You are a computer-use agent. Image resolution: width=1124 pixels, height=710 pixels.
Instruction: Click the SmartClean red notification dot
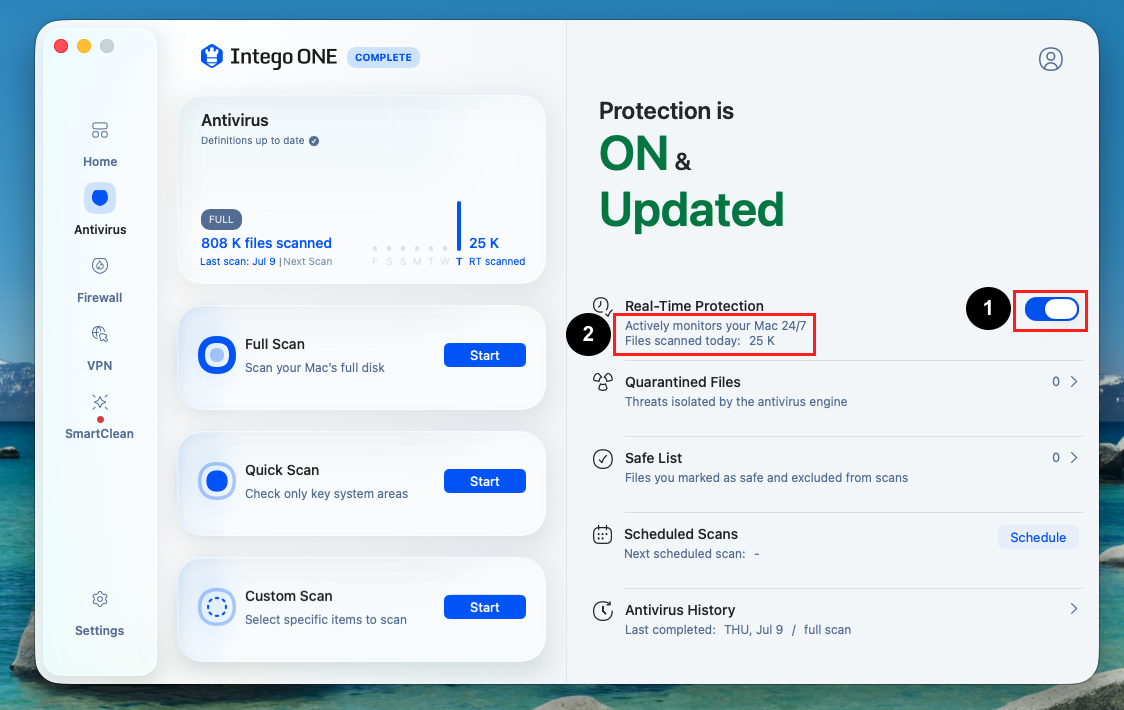[x=100, y=420]
